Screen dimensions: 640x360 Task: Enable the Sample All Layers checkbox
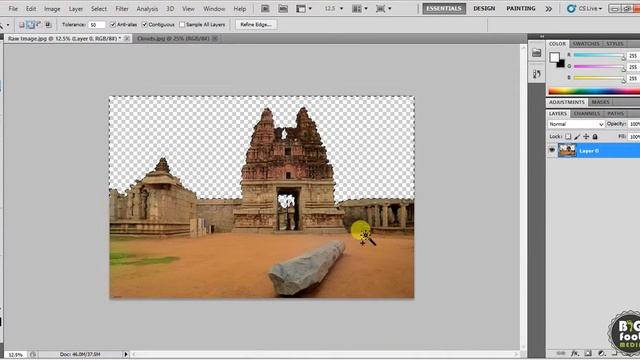(182, 25)
